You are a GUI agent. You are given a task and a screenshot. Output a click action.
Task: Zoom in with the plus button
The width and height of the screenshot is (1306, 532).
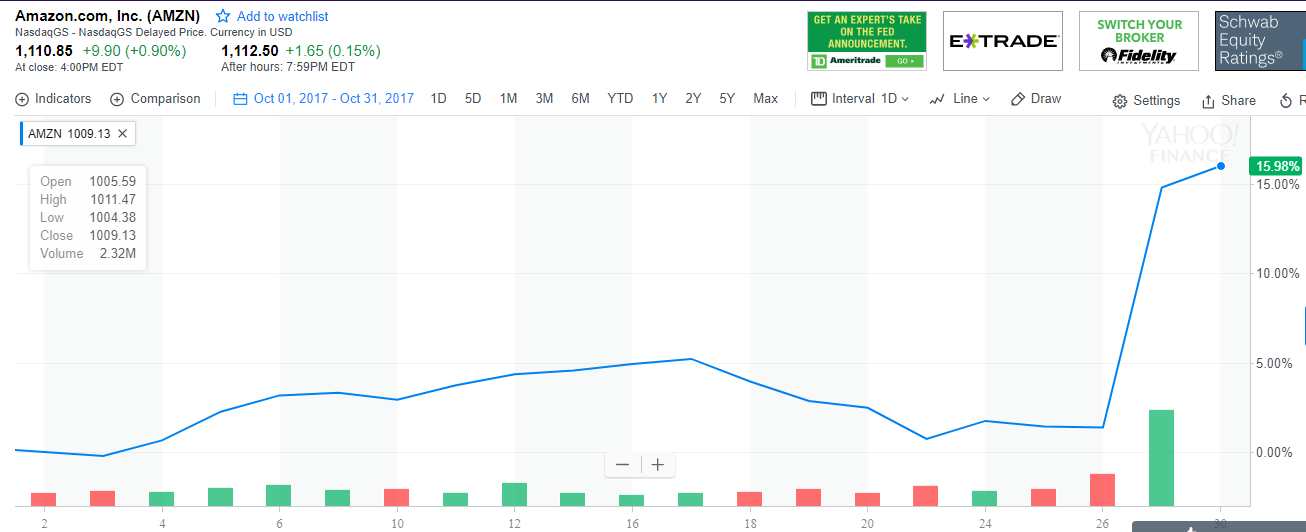point(657,465)
